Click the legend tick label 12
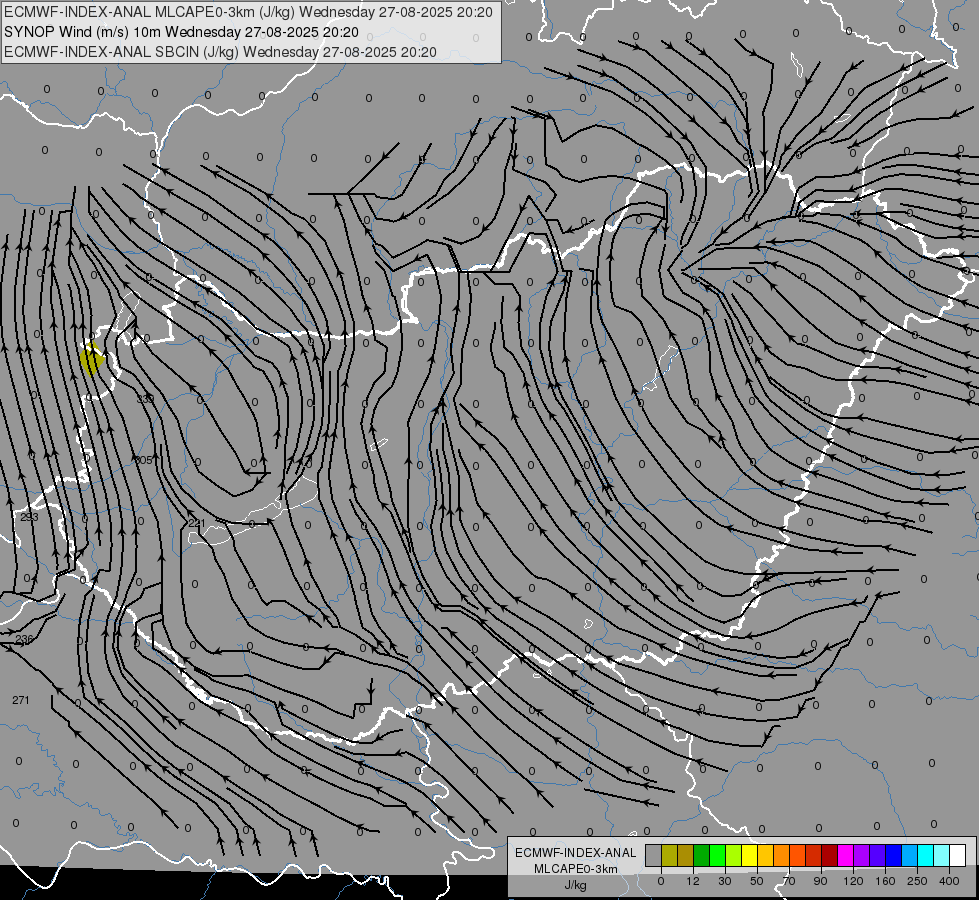Screen dimensions: 979x900 693,881
